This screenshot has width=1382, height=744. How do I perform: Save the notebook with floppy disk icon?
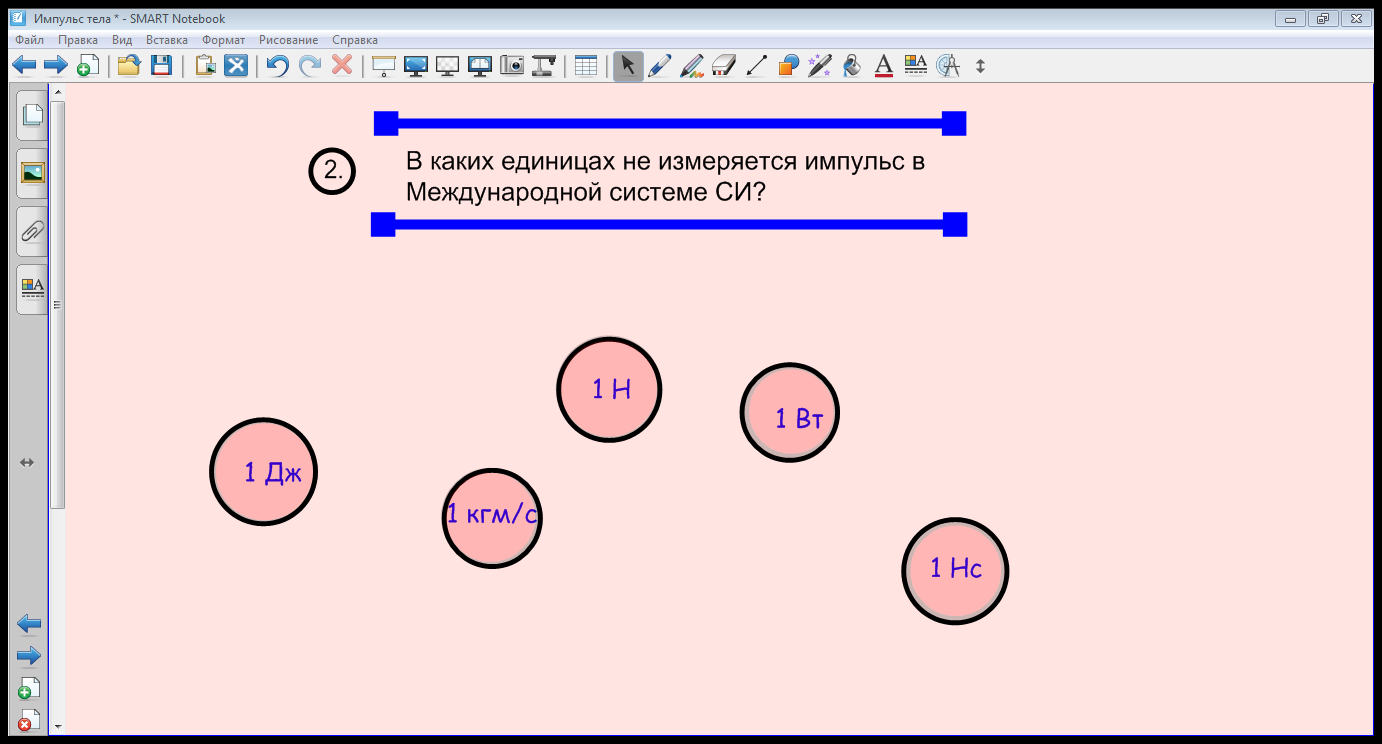tap(161, 66)
